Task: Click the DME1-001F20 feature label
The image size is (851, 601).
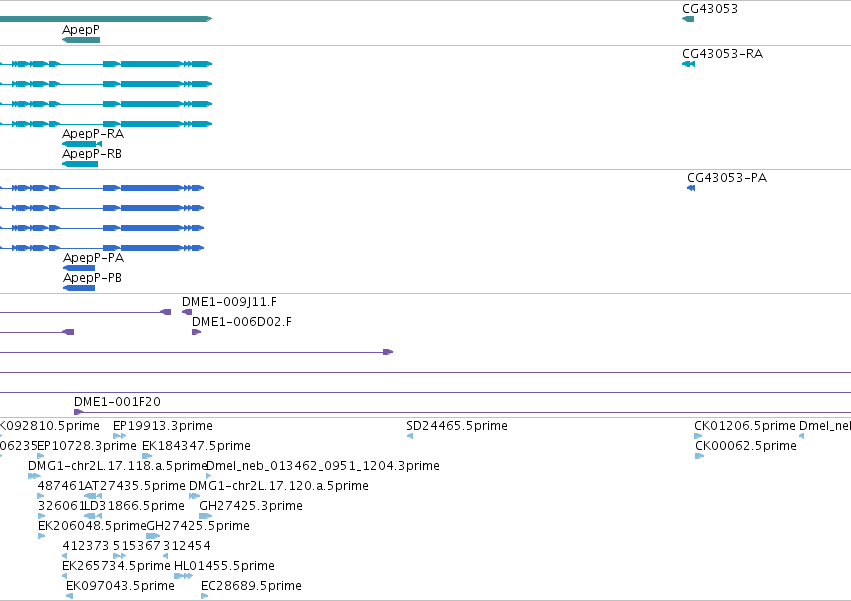Action: click(x=117, y=402)
